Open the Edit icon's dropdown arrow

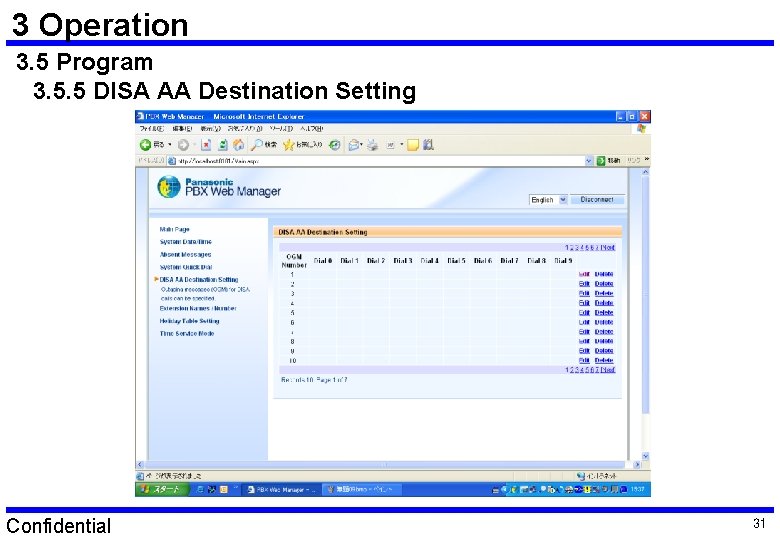pyautogui.click(x=401, y=145)
